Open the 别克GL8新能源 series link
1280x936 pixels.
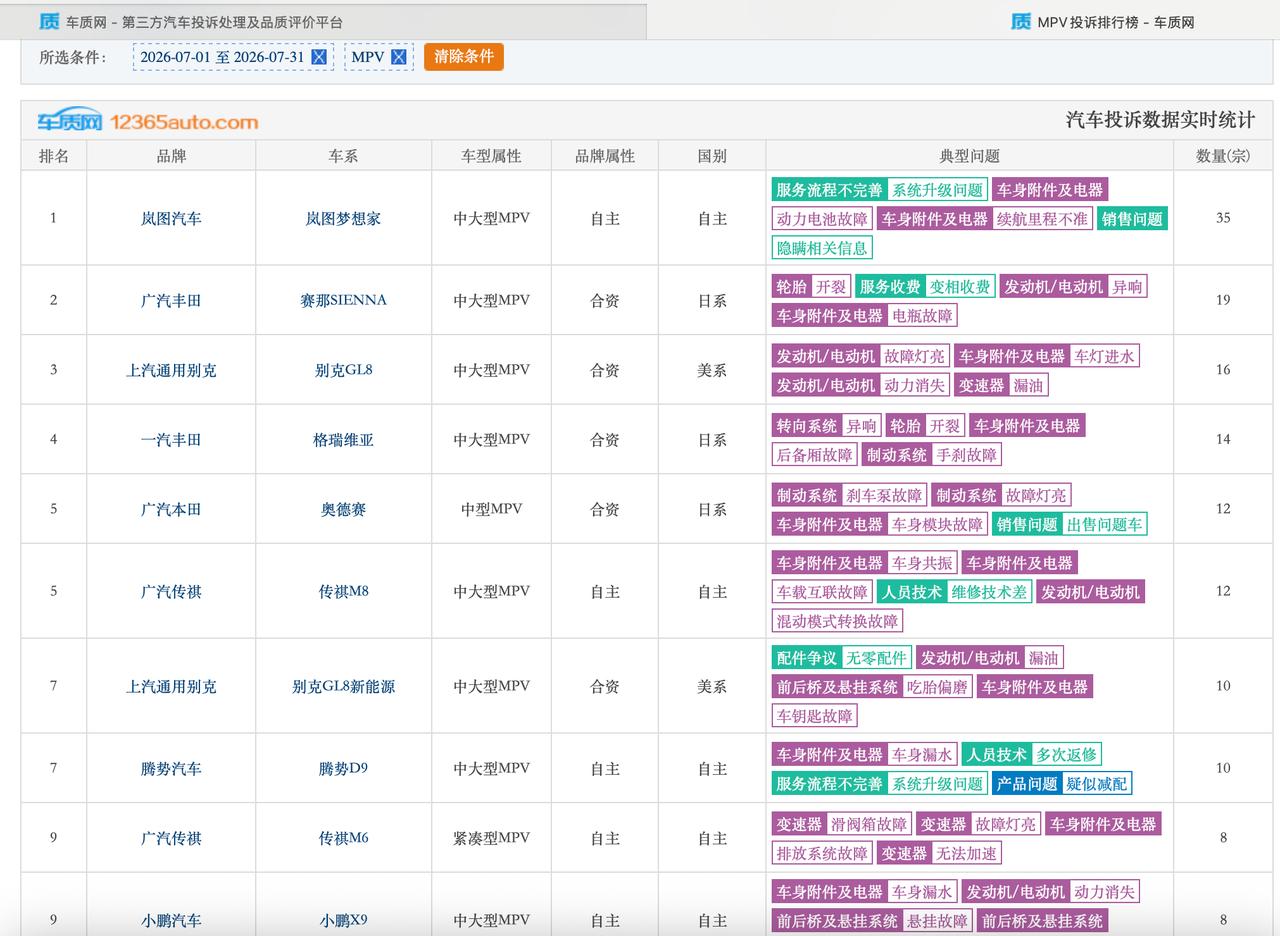coord(343,686)
